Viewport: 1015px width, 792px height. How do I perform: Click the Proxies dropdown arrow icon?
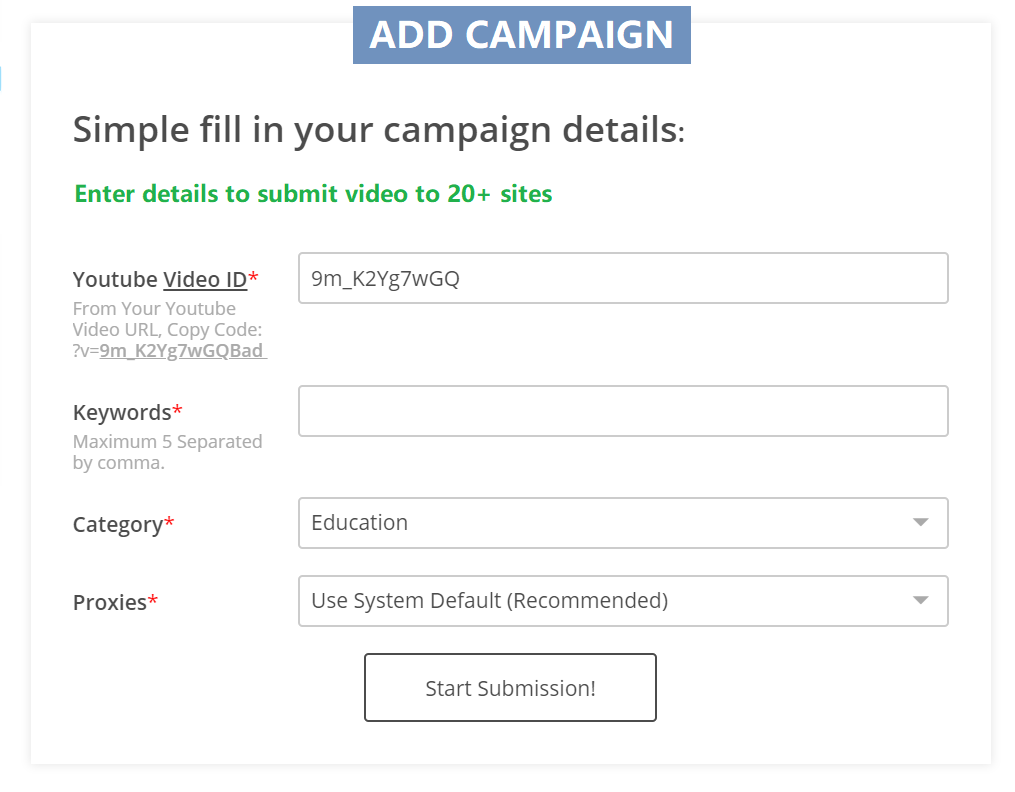point(921,601)
